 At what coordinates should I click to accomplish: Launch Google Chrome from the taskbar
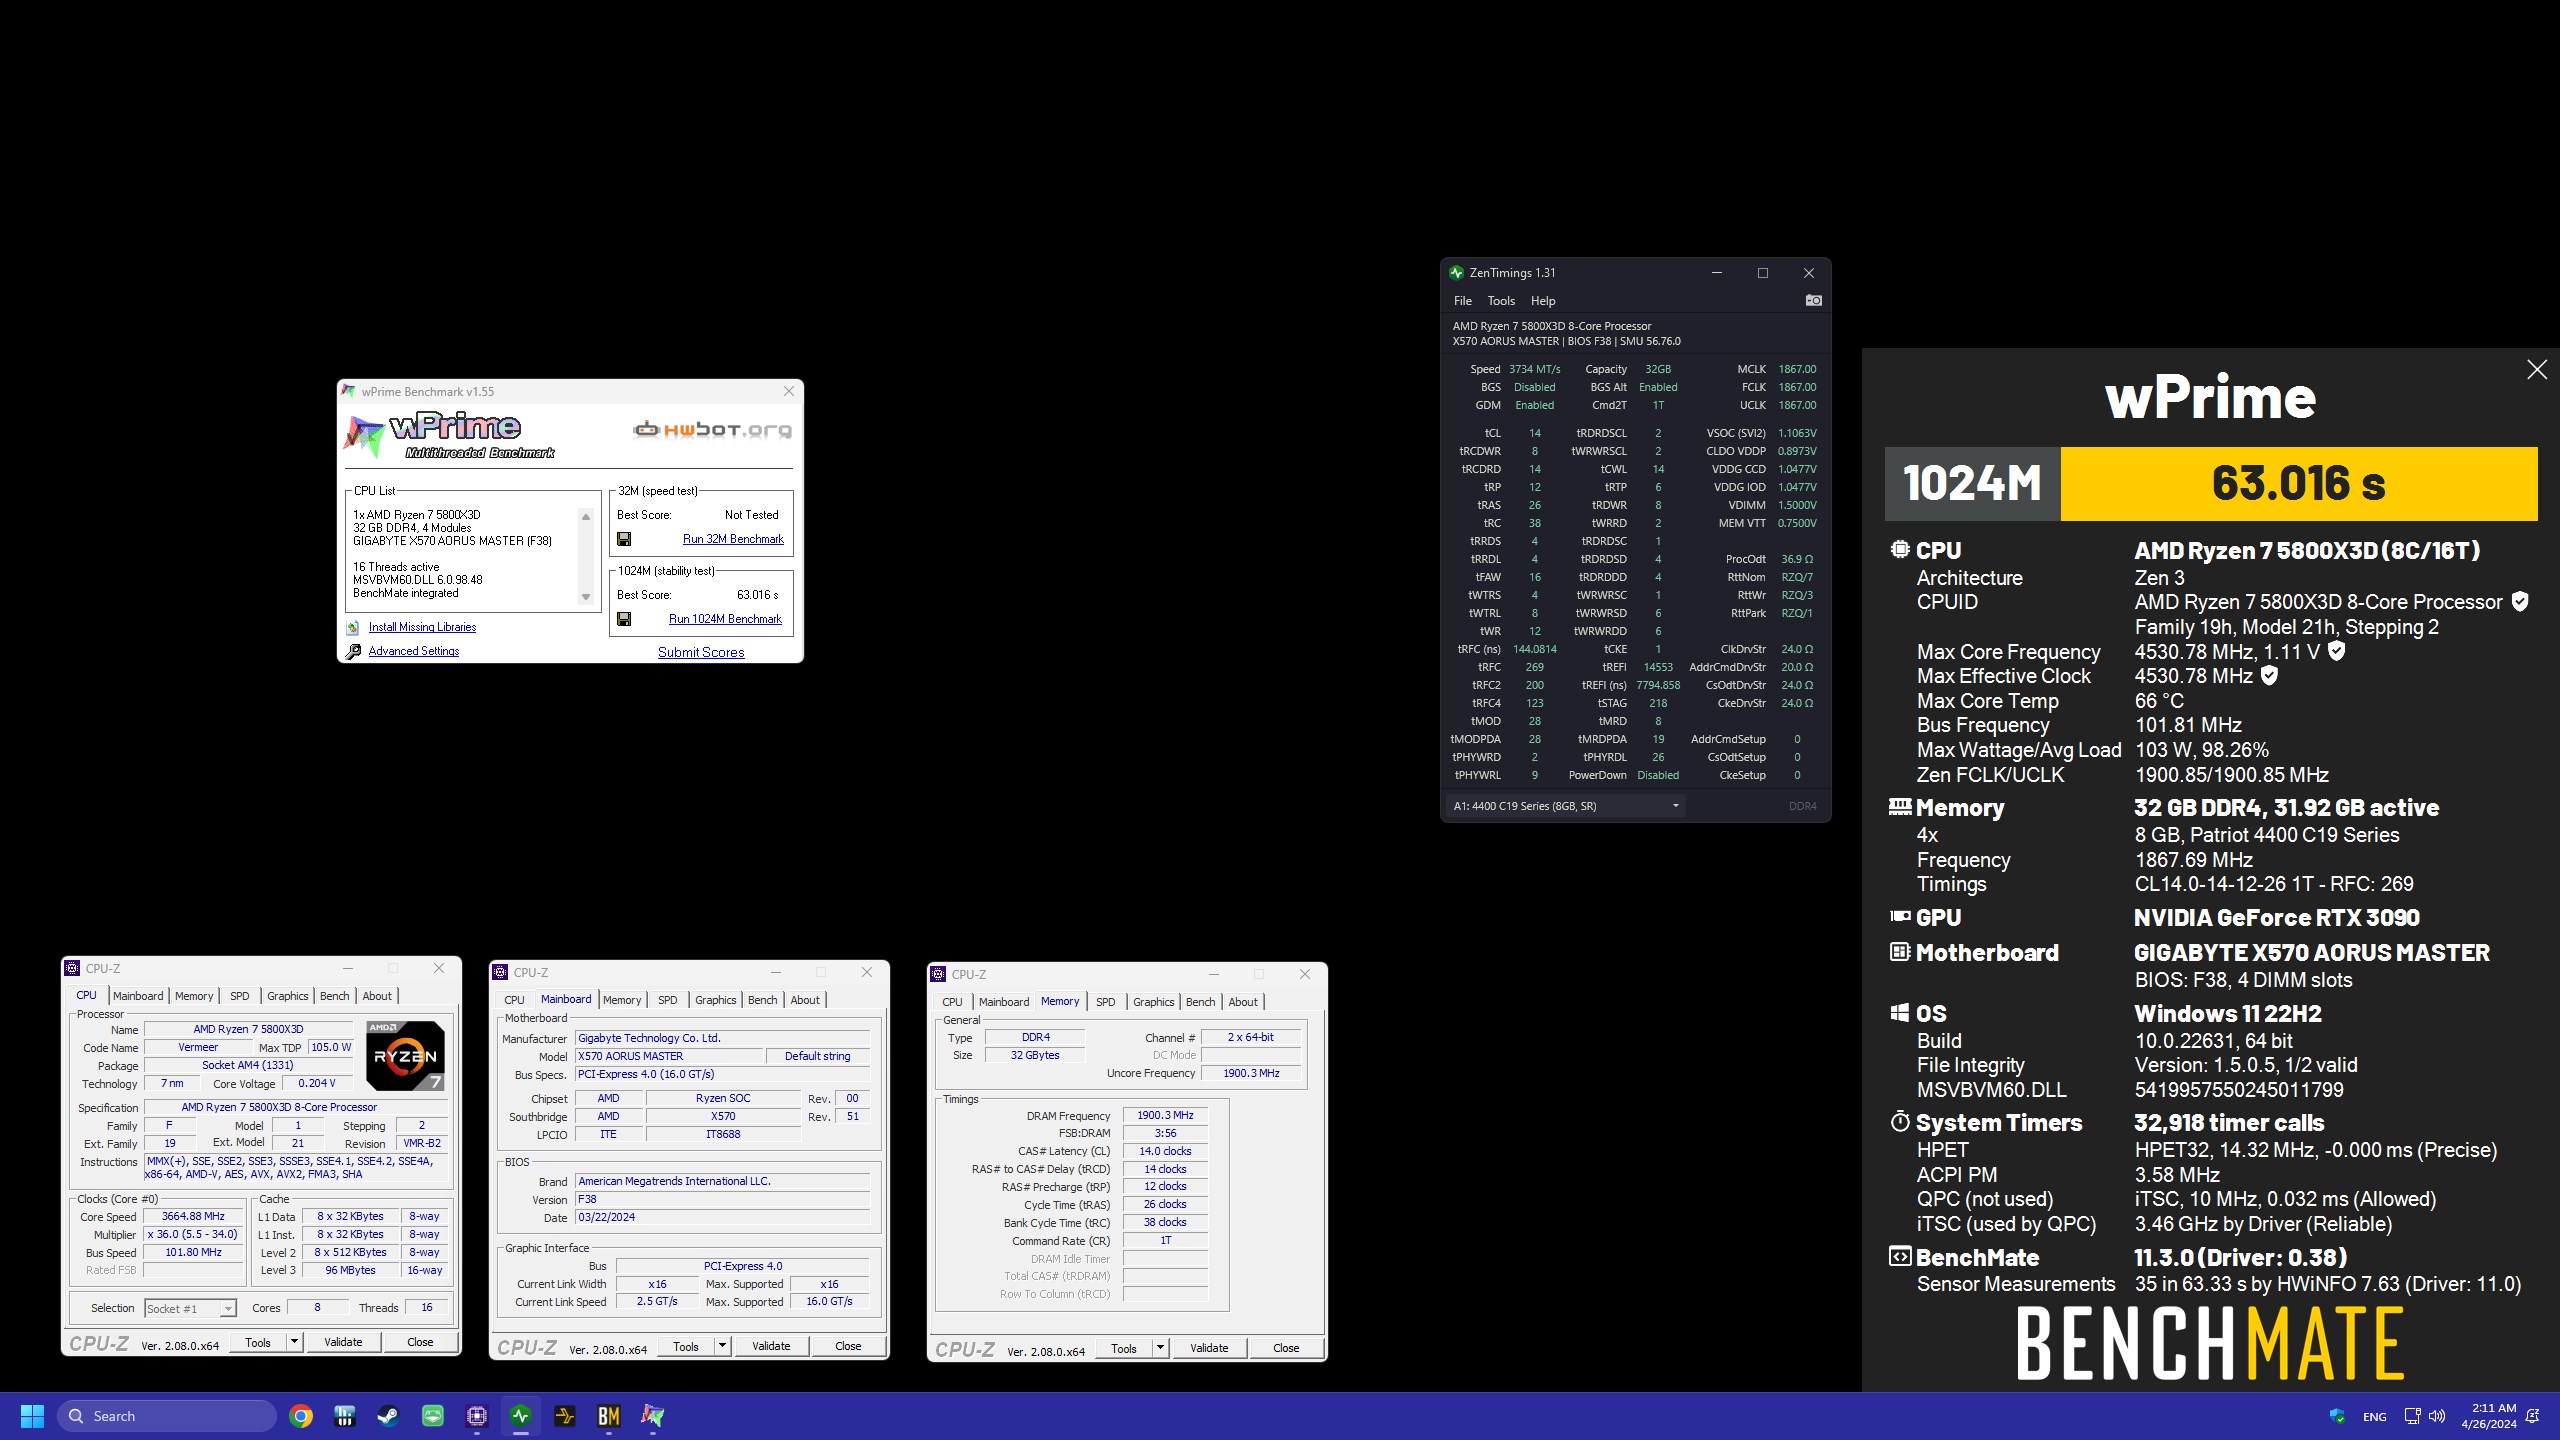(301, 1416)
